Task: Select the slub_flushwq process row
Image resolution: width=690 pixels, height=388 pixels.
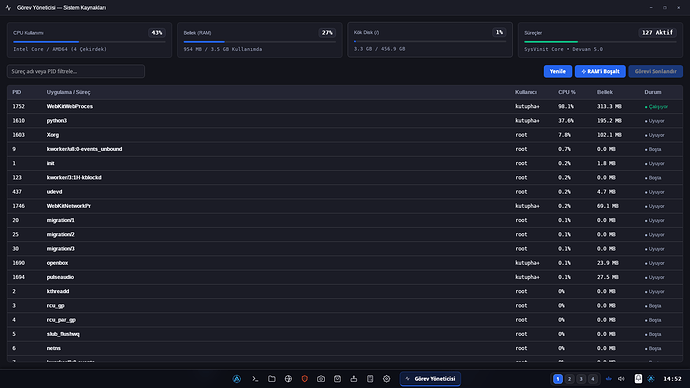Action: (x=345, y=334)
